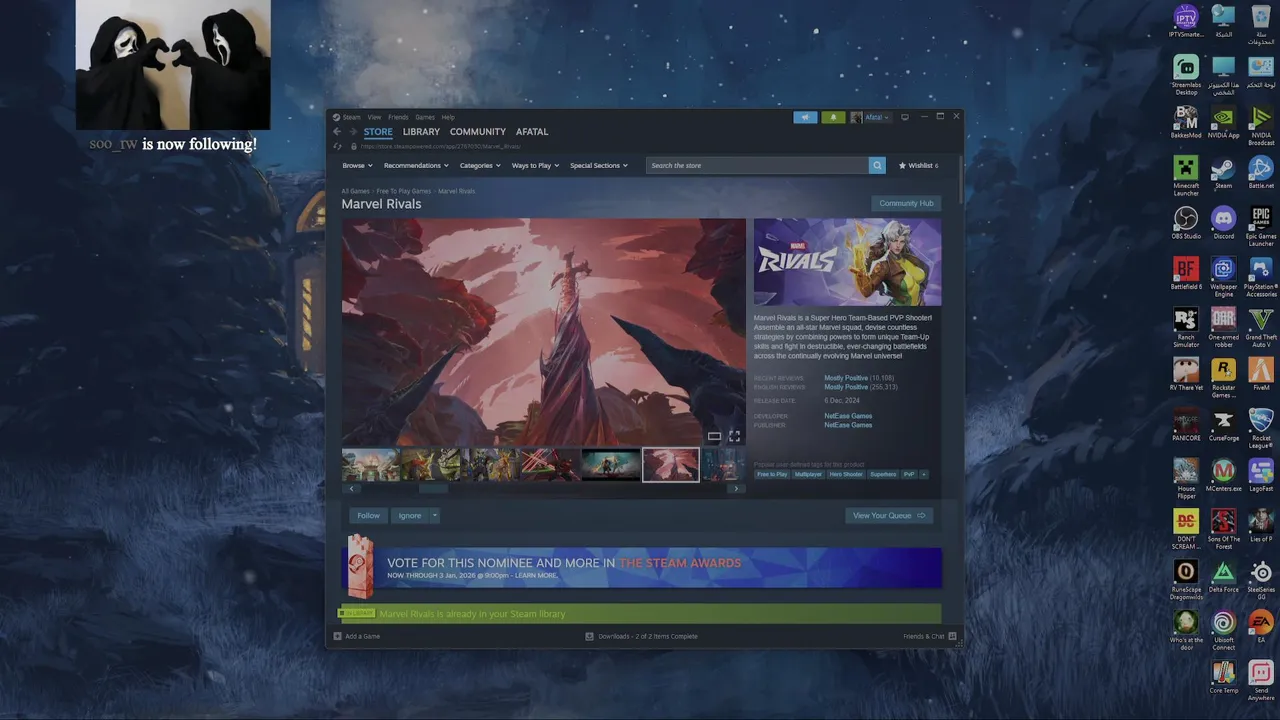Open Minecraft Launcher desktop icon

pos(1186,175)
